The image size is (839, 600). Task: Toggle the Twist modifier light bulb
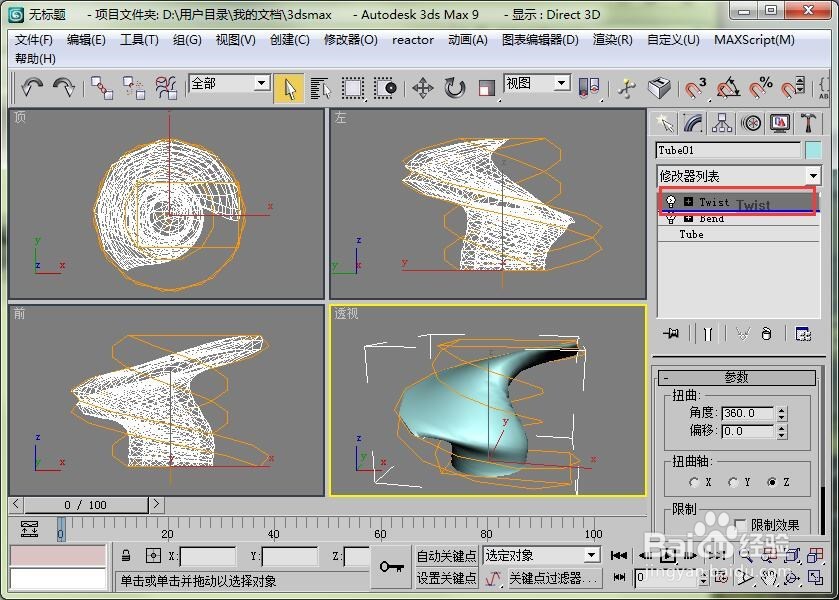(x=670, y=202)
